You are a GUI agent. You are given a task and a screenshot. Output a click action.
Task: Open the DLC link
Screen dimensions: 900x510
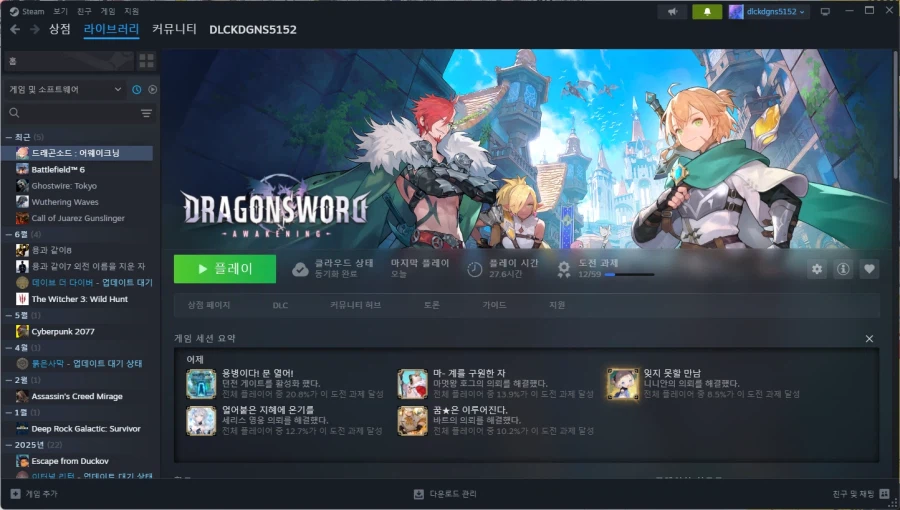280,305
